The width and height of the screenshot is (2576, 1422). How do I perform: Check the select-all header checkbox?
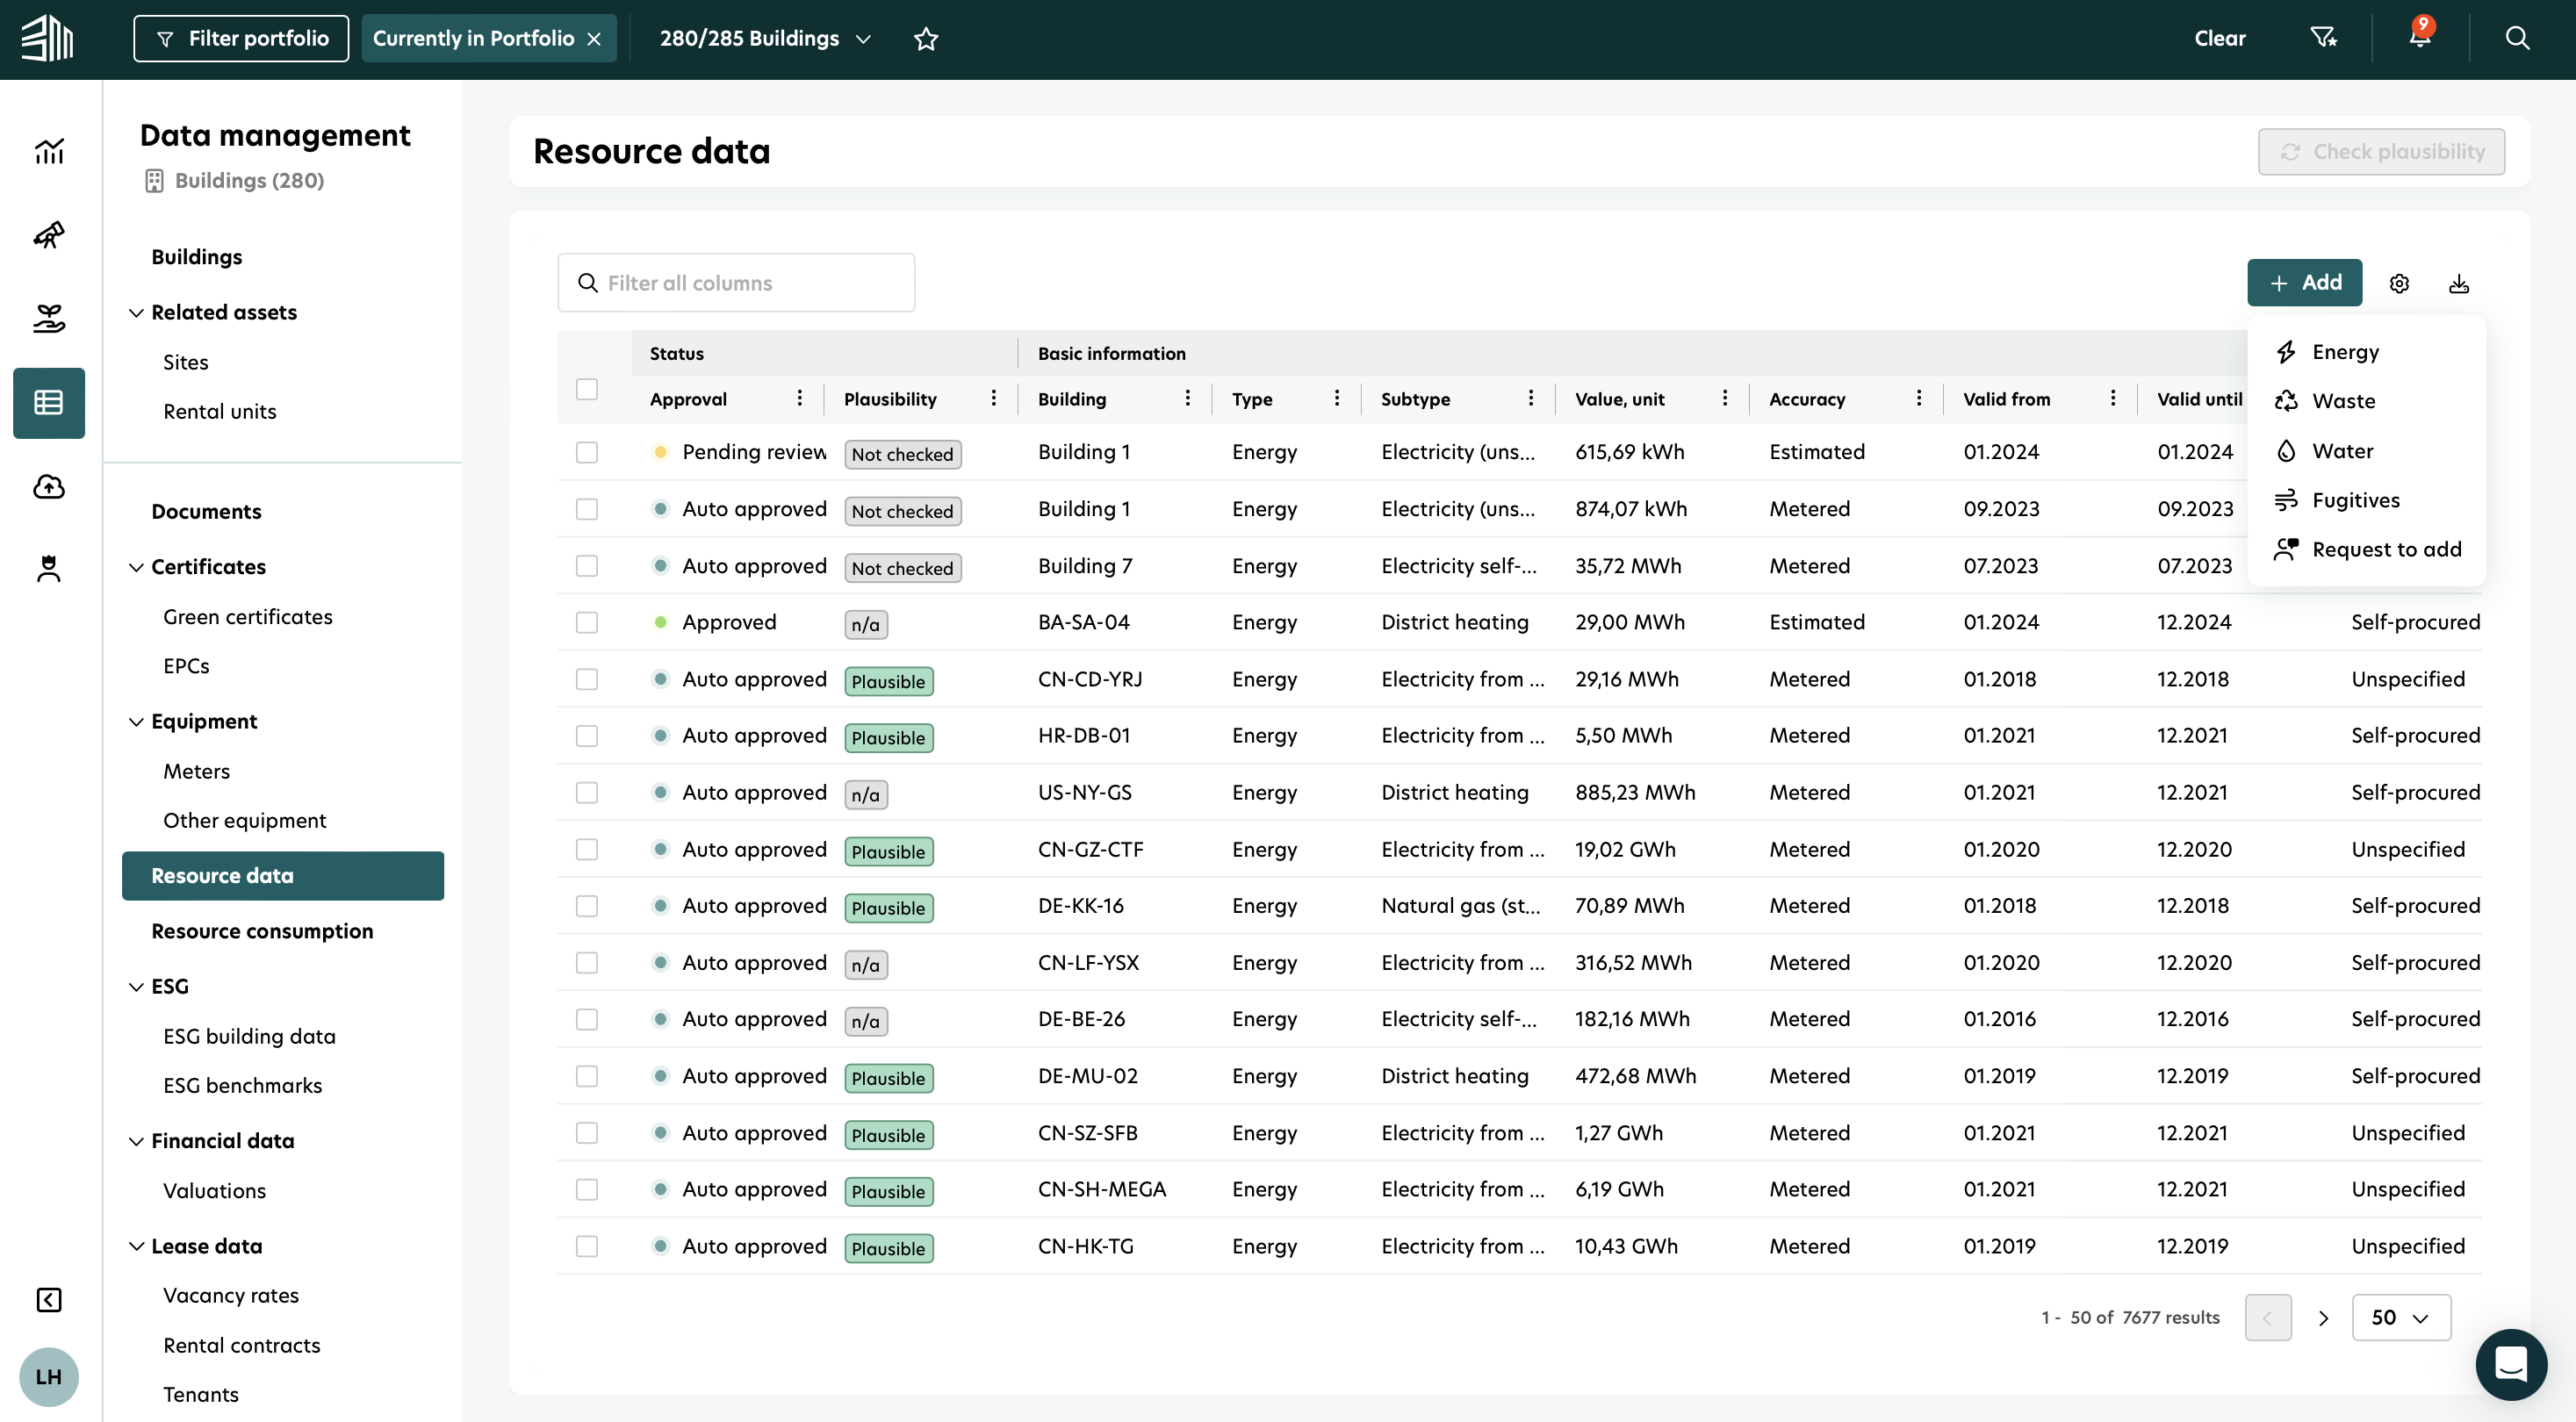[587, 389]
